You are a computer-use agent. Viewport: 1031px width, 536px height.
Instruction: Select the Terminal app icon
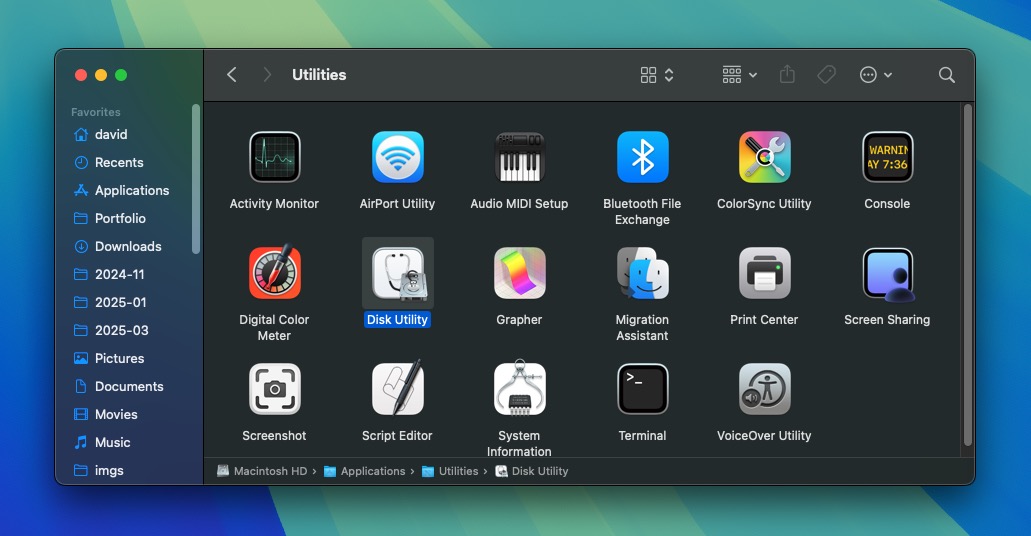642,389
